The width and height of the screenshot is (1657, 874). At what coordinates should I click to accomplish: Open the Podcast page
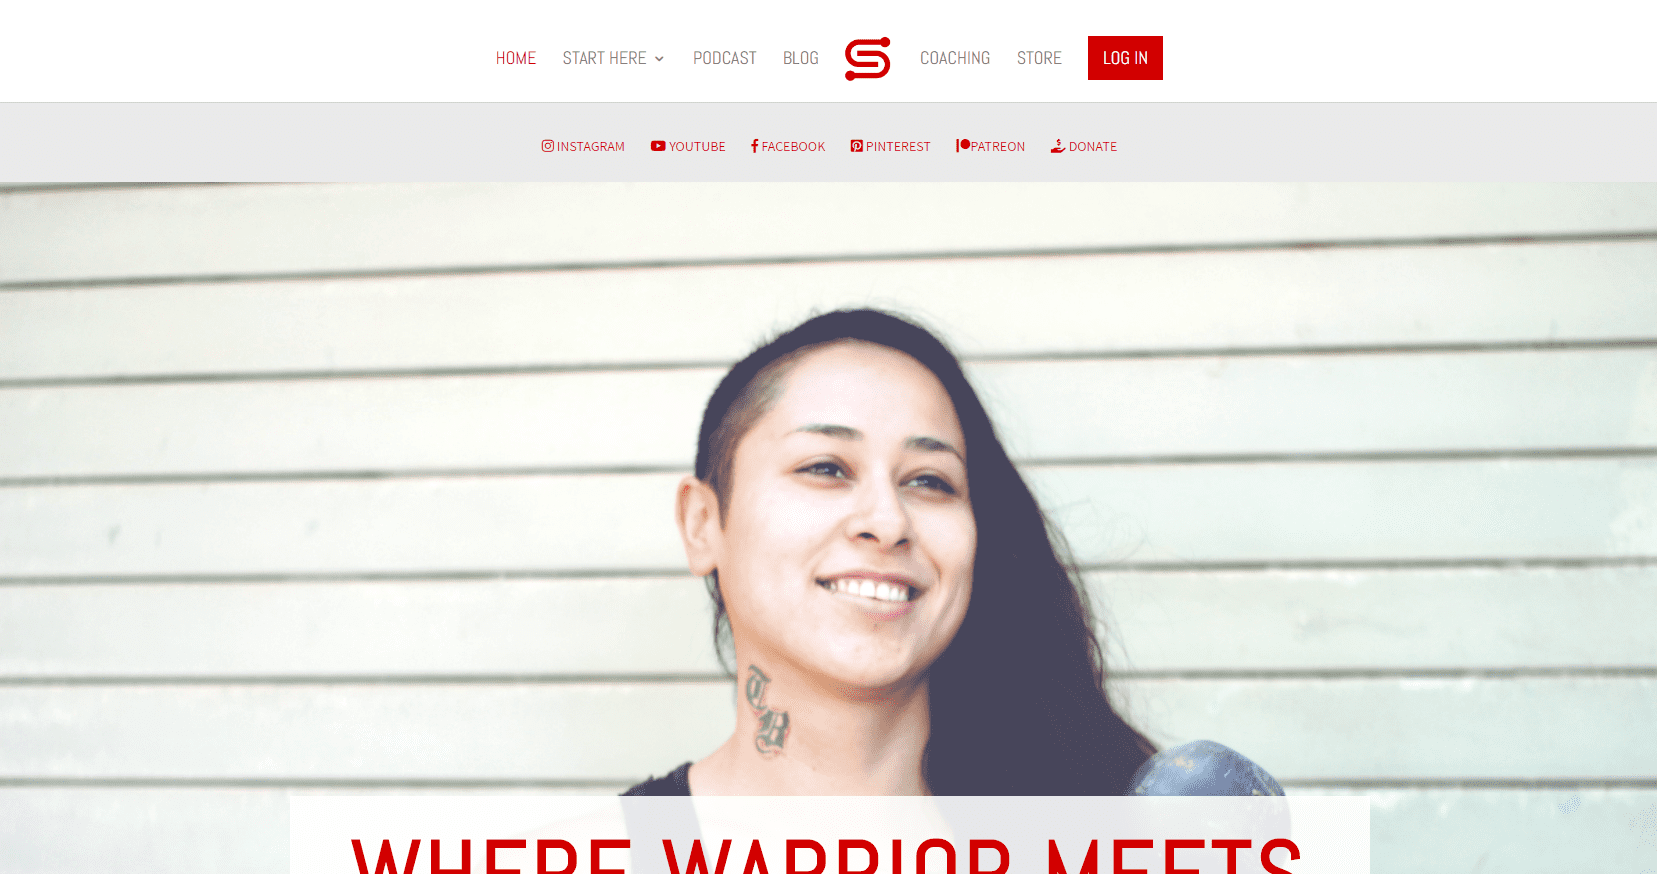click(725, 58)
